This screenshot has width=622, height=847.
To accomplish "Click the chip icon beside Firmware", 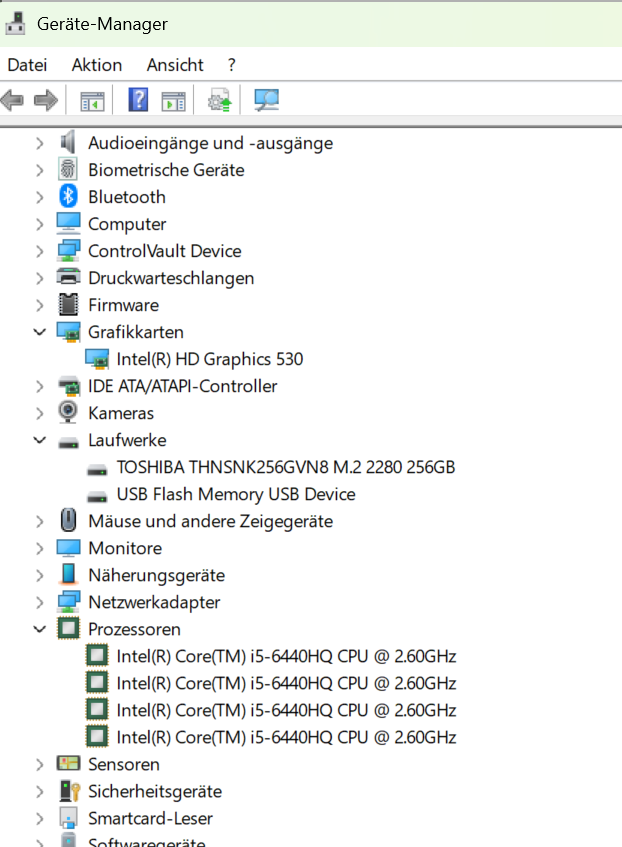I will [x=68, y=305].
